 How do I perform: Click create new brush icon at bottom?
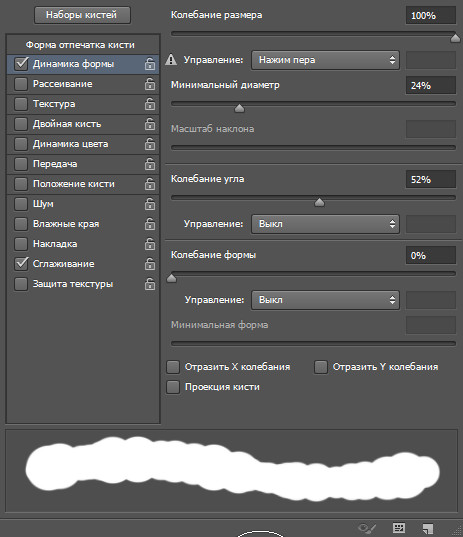428,528
